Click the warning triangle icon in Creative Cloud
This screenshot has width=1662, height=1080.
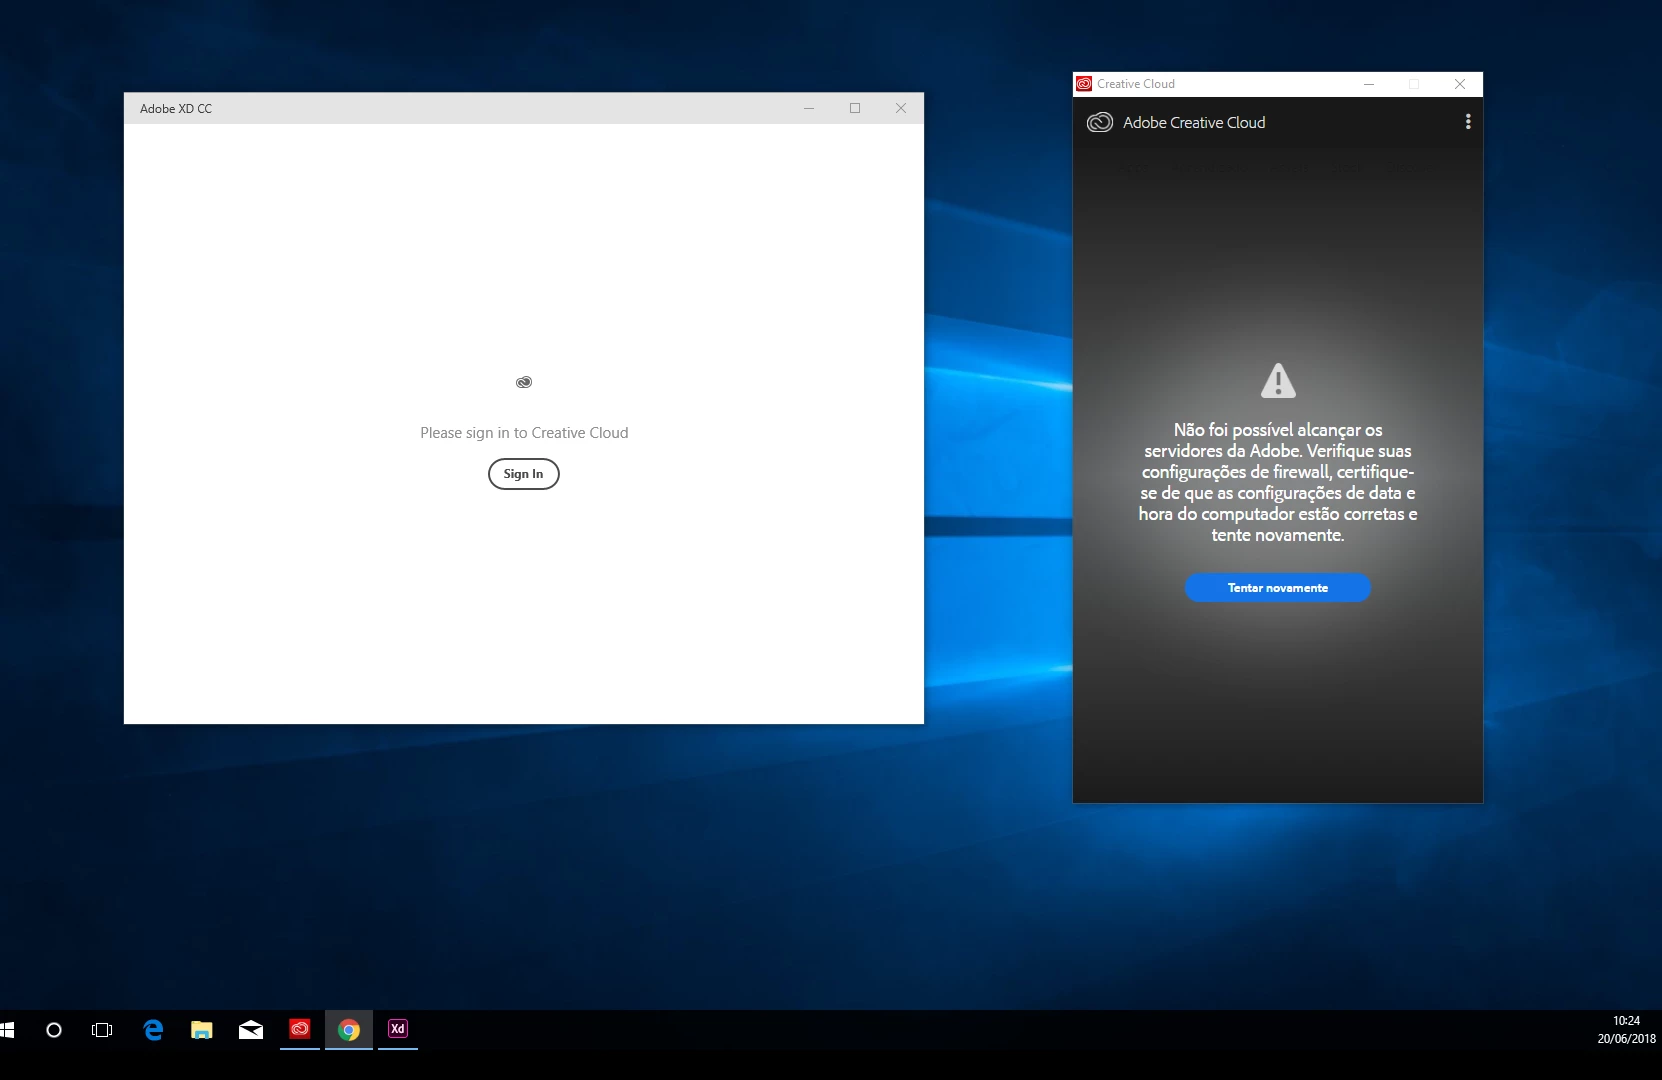[x=1278, y=380]
